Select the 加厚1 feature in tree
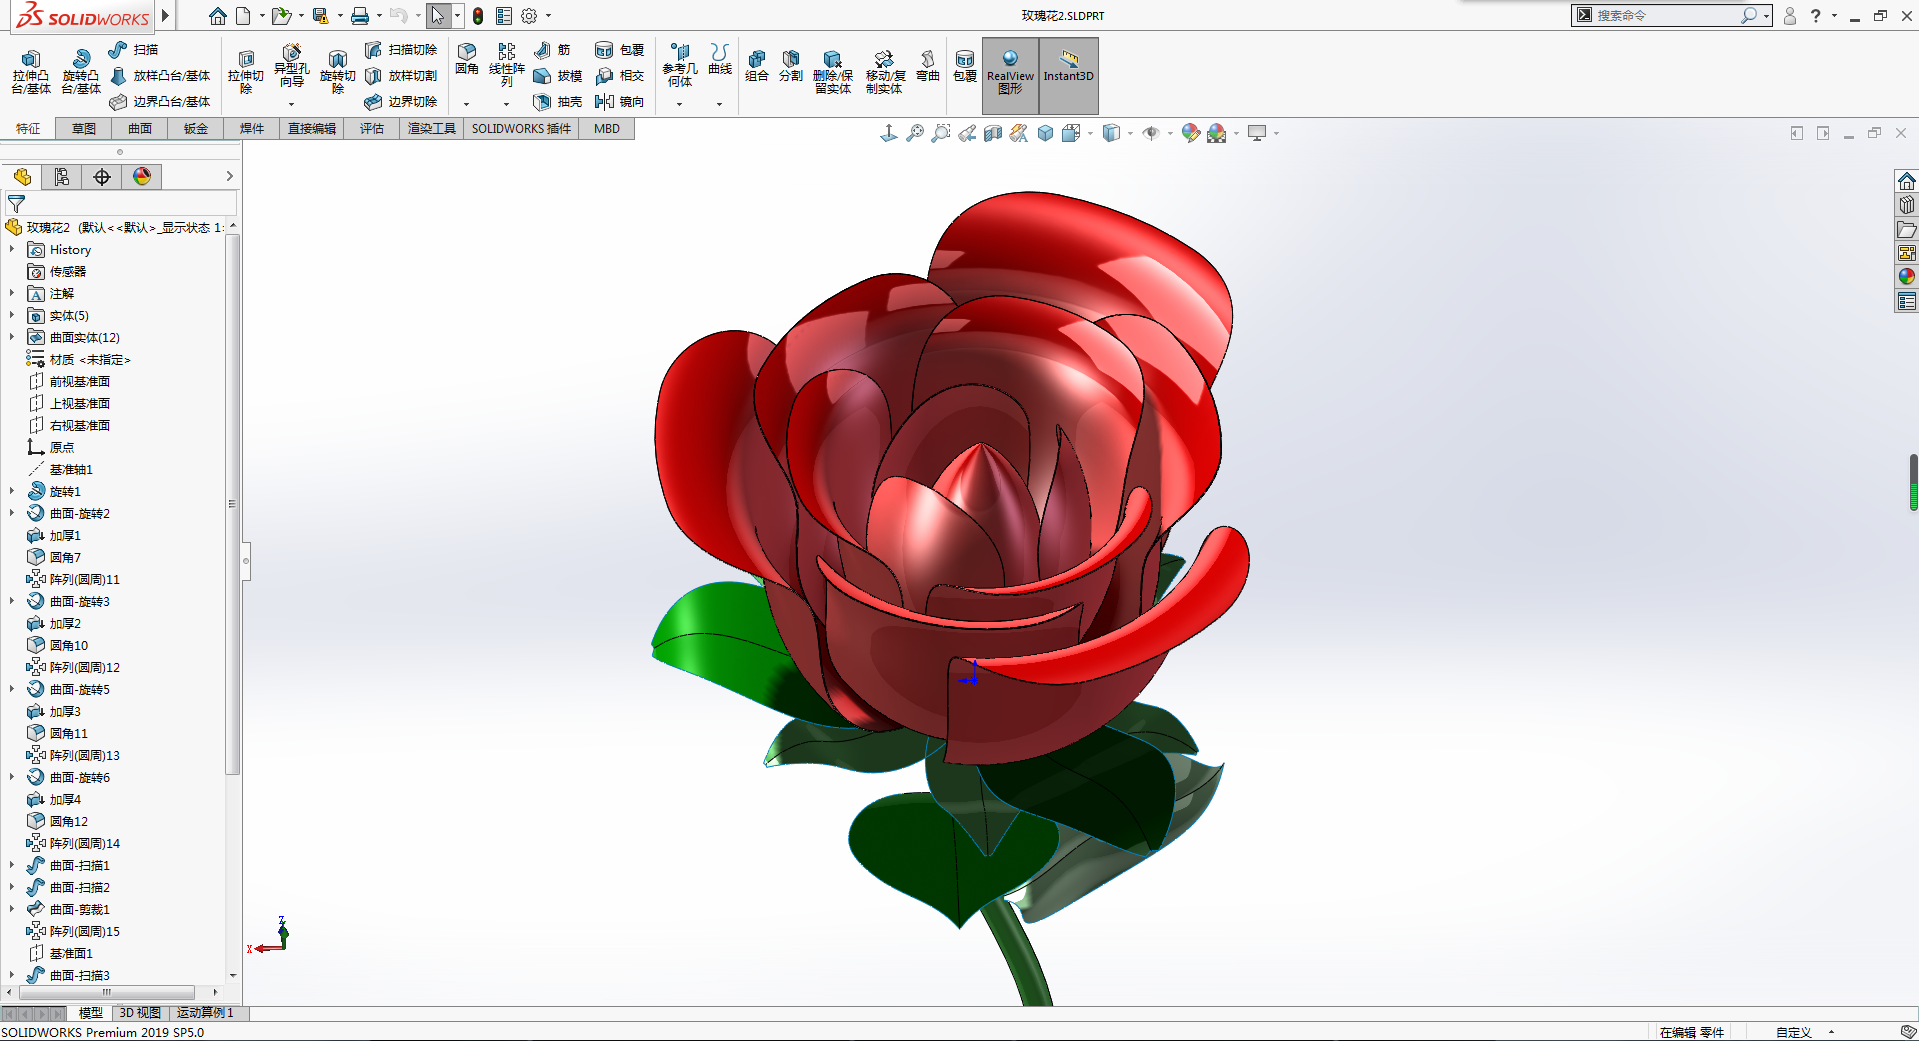 coord(65,536)
